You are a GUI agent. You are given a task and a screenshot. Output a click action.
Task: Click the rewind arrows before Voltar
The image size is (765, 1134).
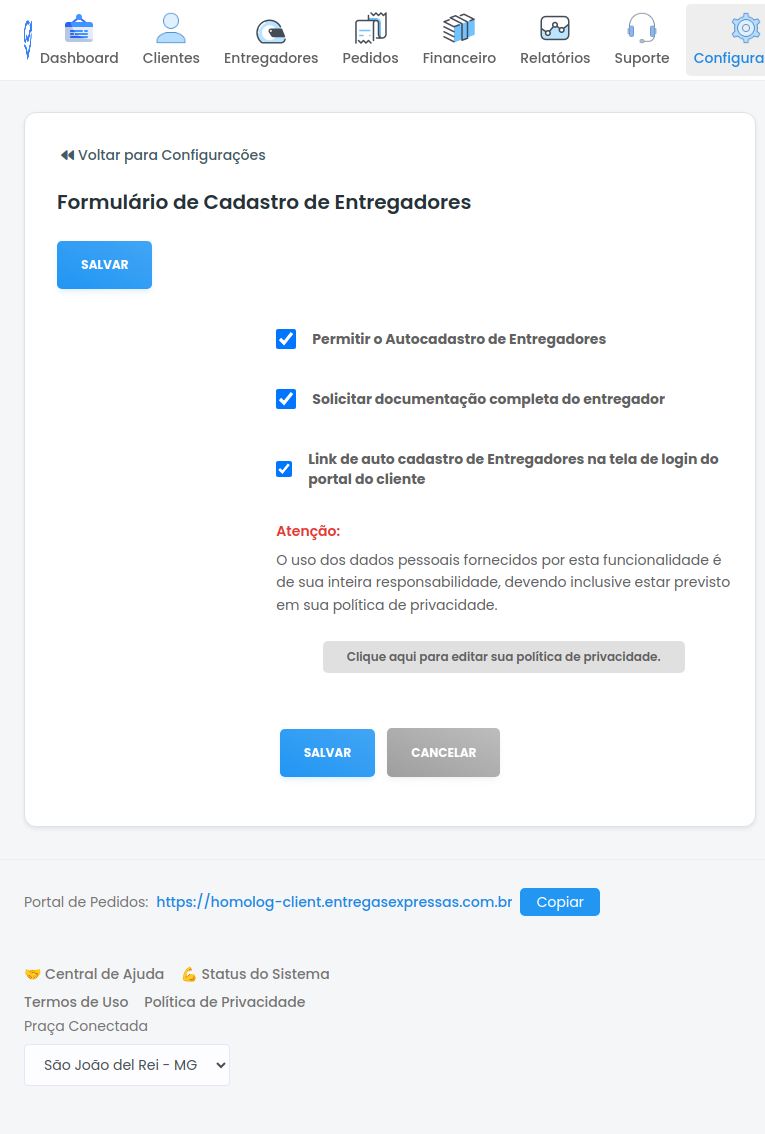pos(67,155)
